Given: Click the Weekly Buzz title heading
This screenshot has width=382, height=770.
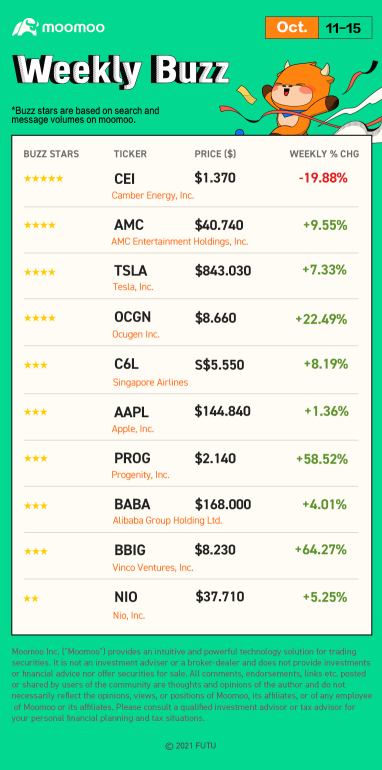Looking at the screenshot, I should pyautogui.click(x=120, y=71).
